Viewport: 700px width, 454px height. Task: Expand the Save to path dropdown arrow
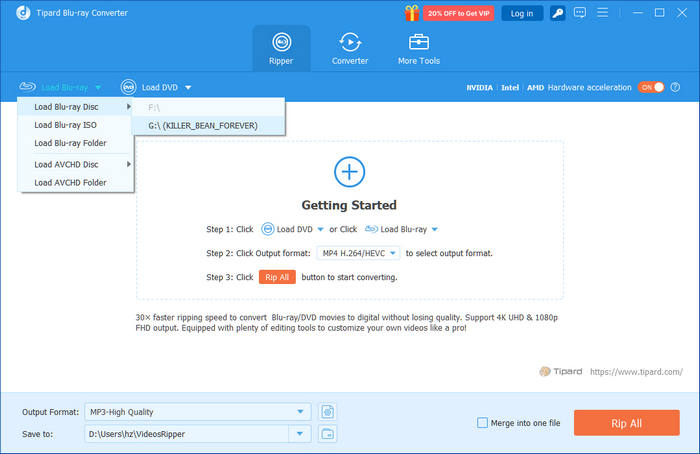click(x=300, y=433)
